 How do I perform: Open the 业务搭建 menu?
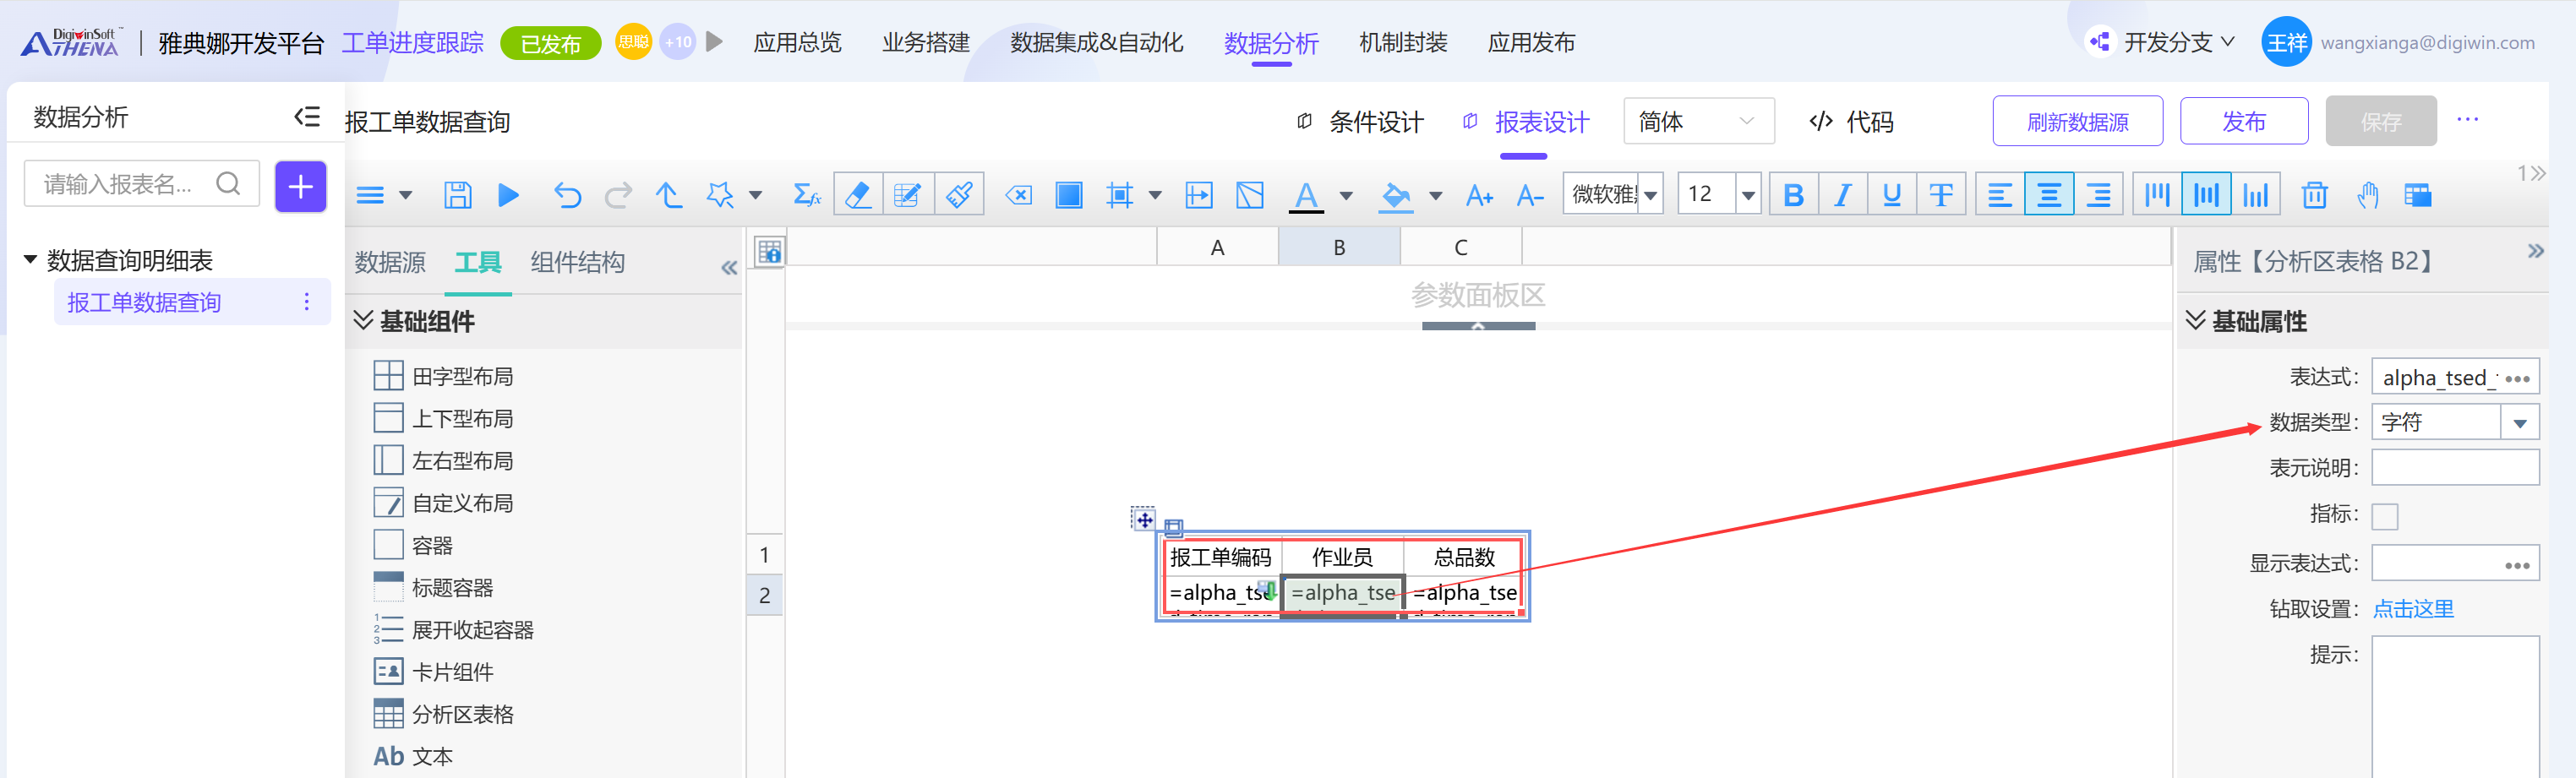point(926,42)
